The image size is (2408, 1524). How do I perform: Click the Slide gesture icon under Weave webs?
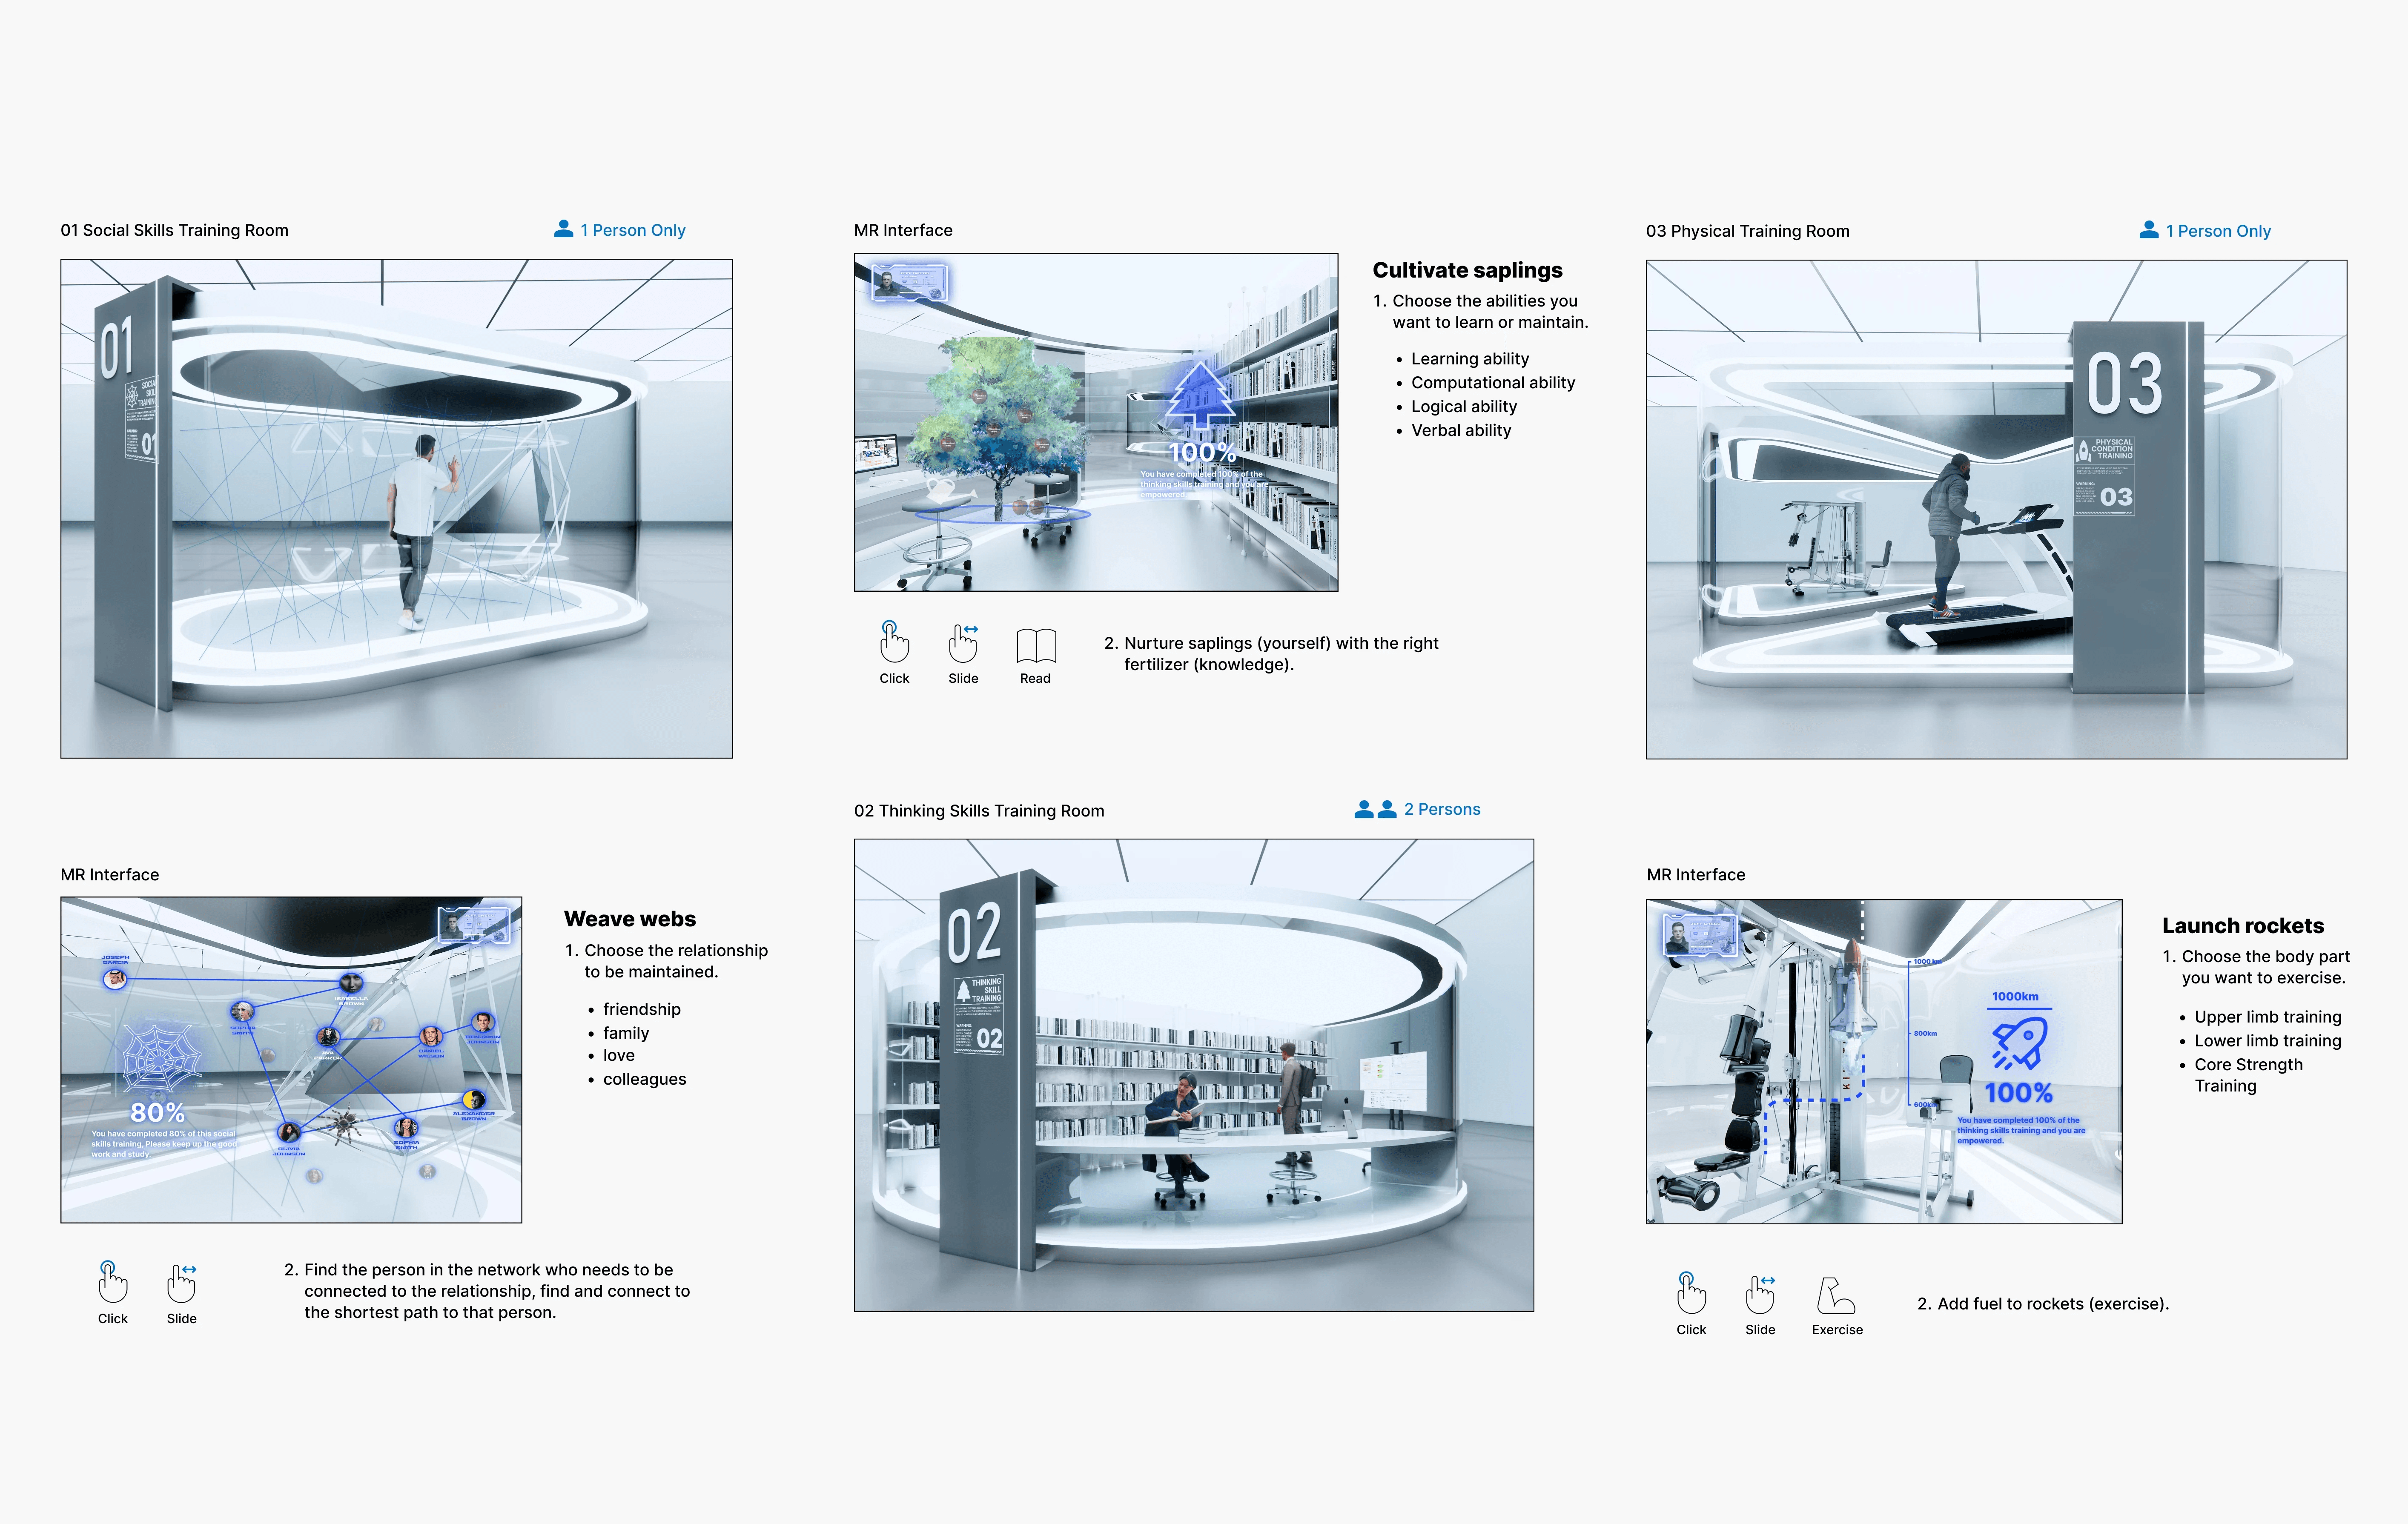point(181,1283)
